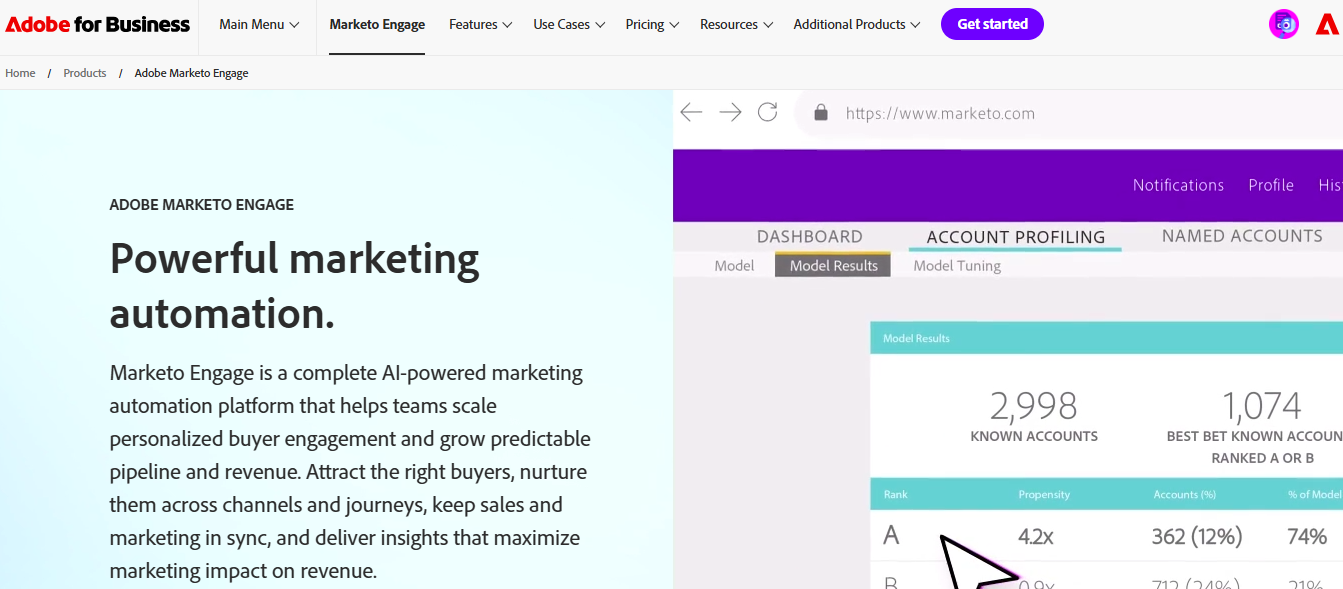Click the Get started button
The height and width of the screenshot is (589, 1343).
point(992,25)
